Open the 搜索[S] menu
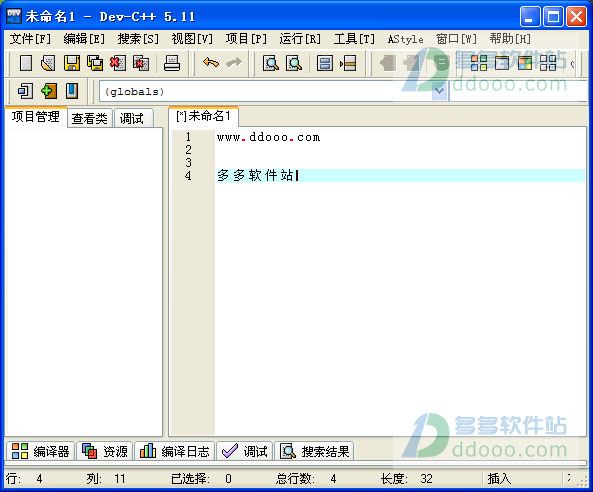 (x=138, y=39)
